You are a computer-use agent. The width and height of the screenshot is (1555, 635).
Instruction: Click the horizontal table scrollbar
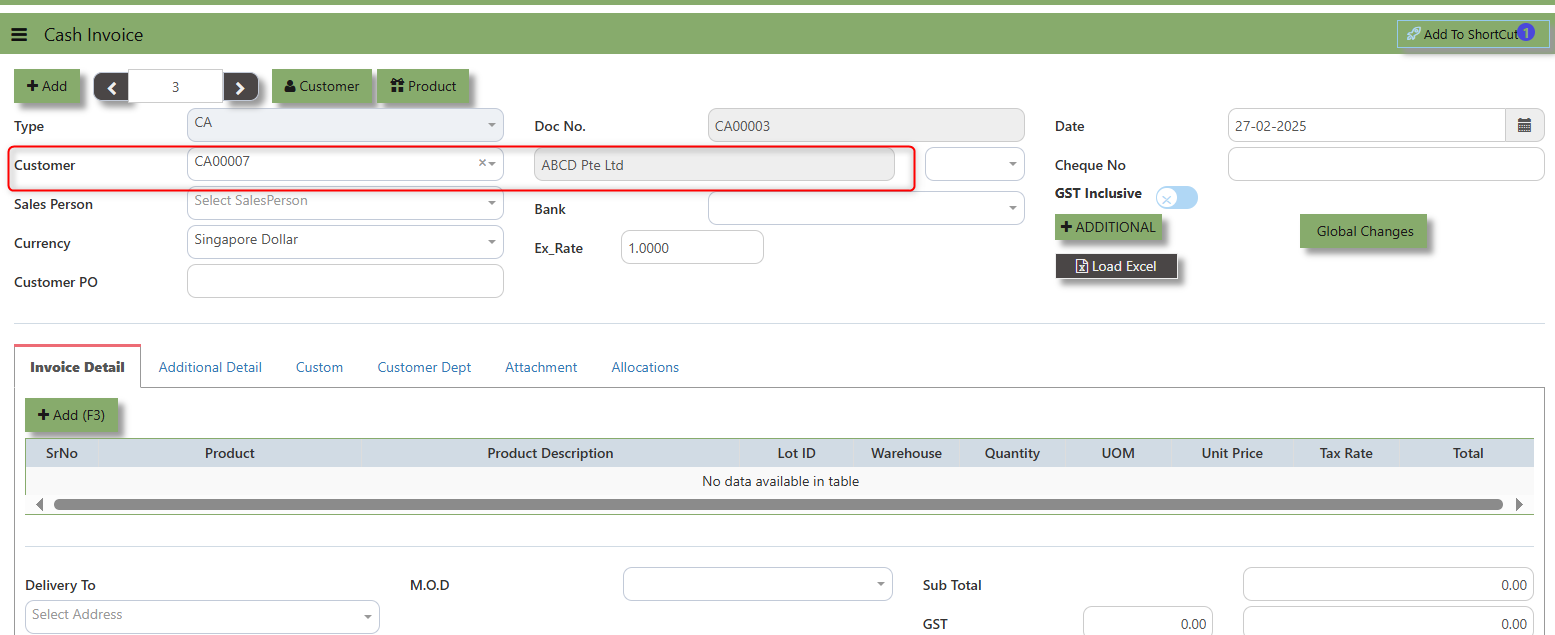(x=778, y=505)
